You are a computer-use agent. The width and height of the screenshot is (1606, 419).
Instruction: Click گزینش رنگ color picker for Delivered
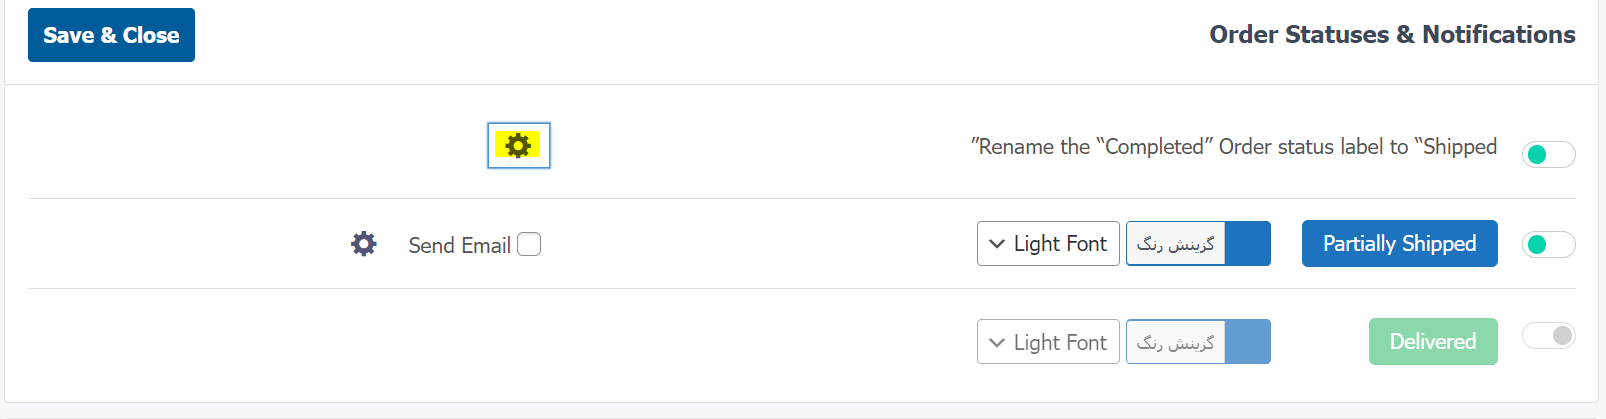tap(1176, 342)
